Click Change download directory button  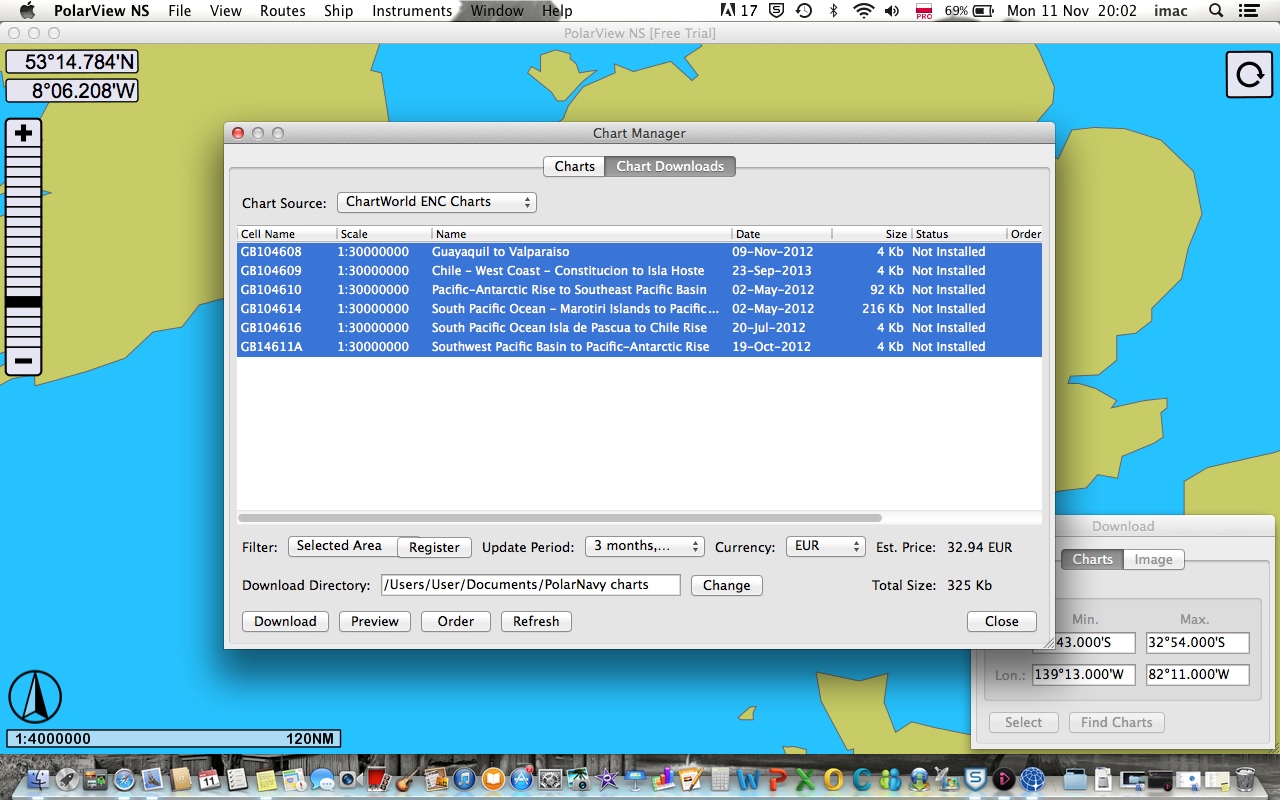[726, 585]
